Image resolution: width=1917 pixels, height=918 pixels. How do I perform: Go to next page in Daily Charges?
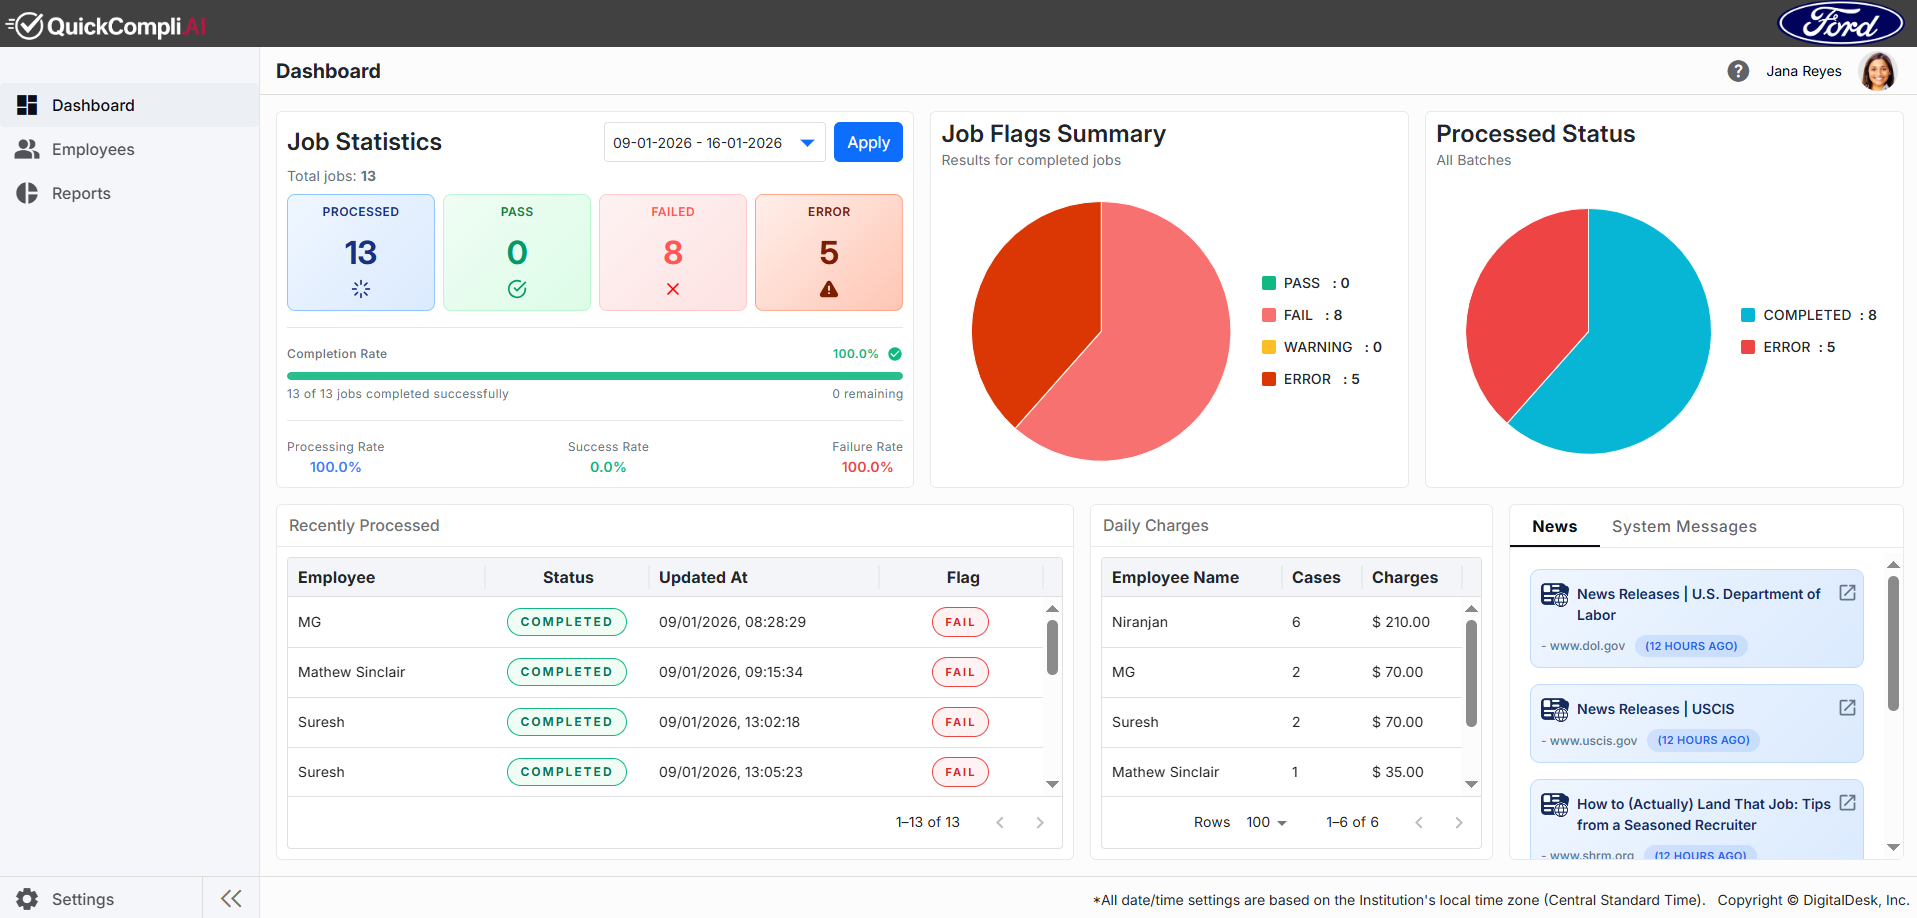tap(1459, 822)
